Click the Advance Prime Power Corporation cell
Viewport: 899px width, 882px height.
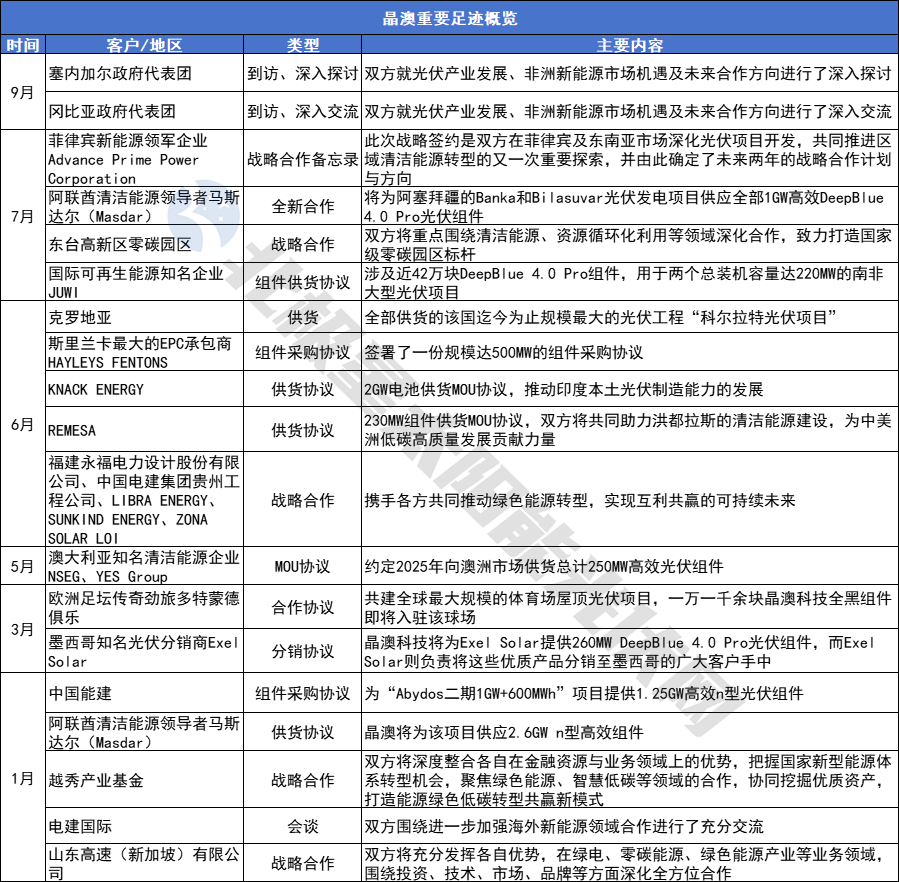tap(144, 158)
